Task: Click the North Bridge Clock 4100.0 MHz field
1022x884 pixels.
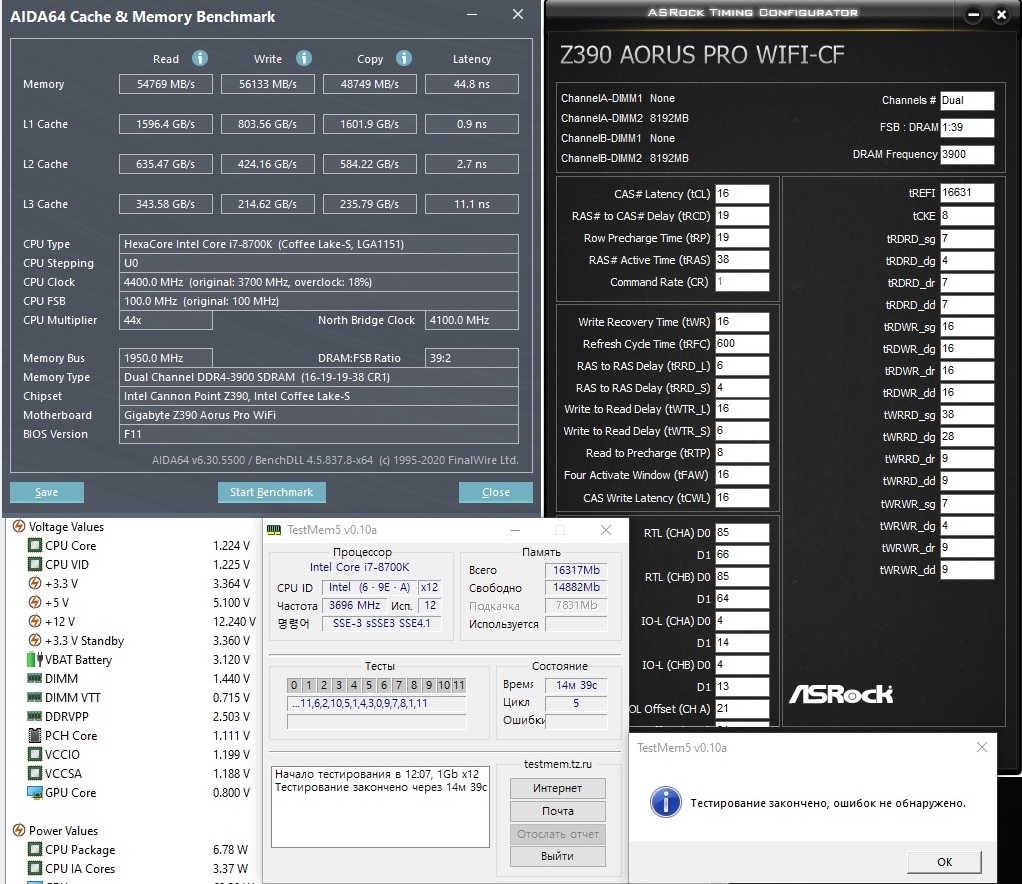Action: [472, 320]
